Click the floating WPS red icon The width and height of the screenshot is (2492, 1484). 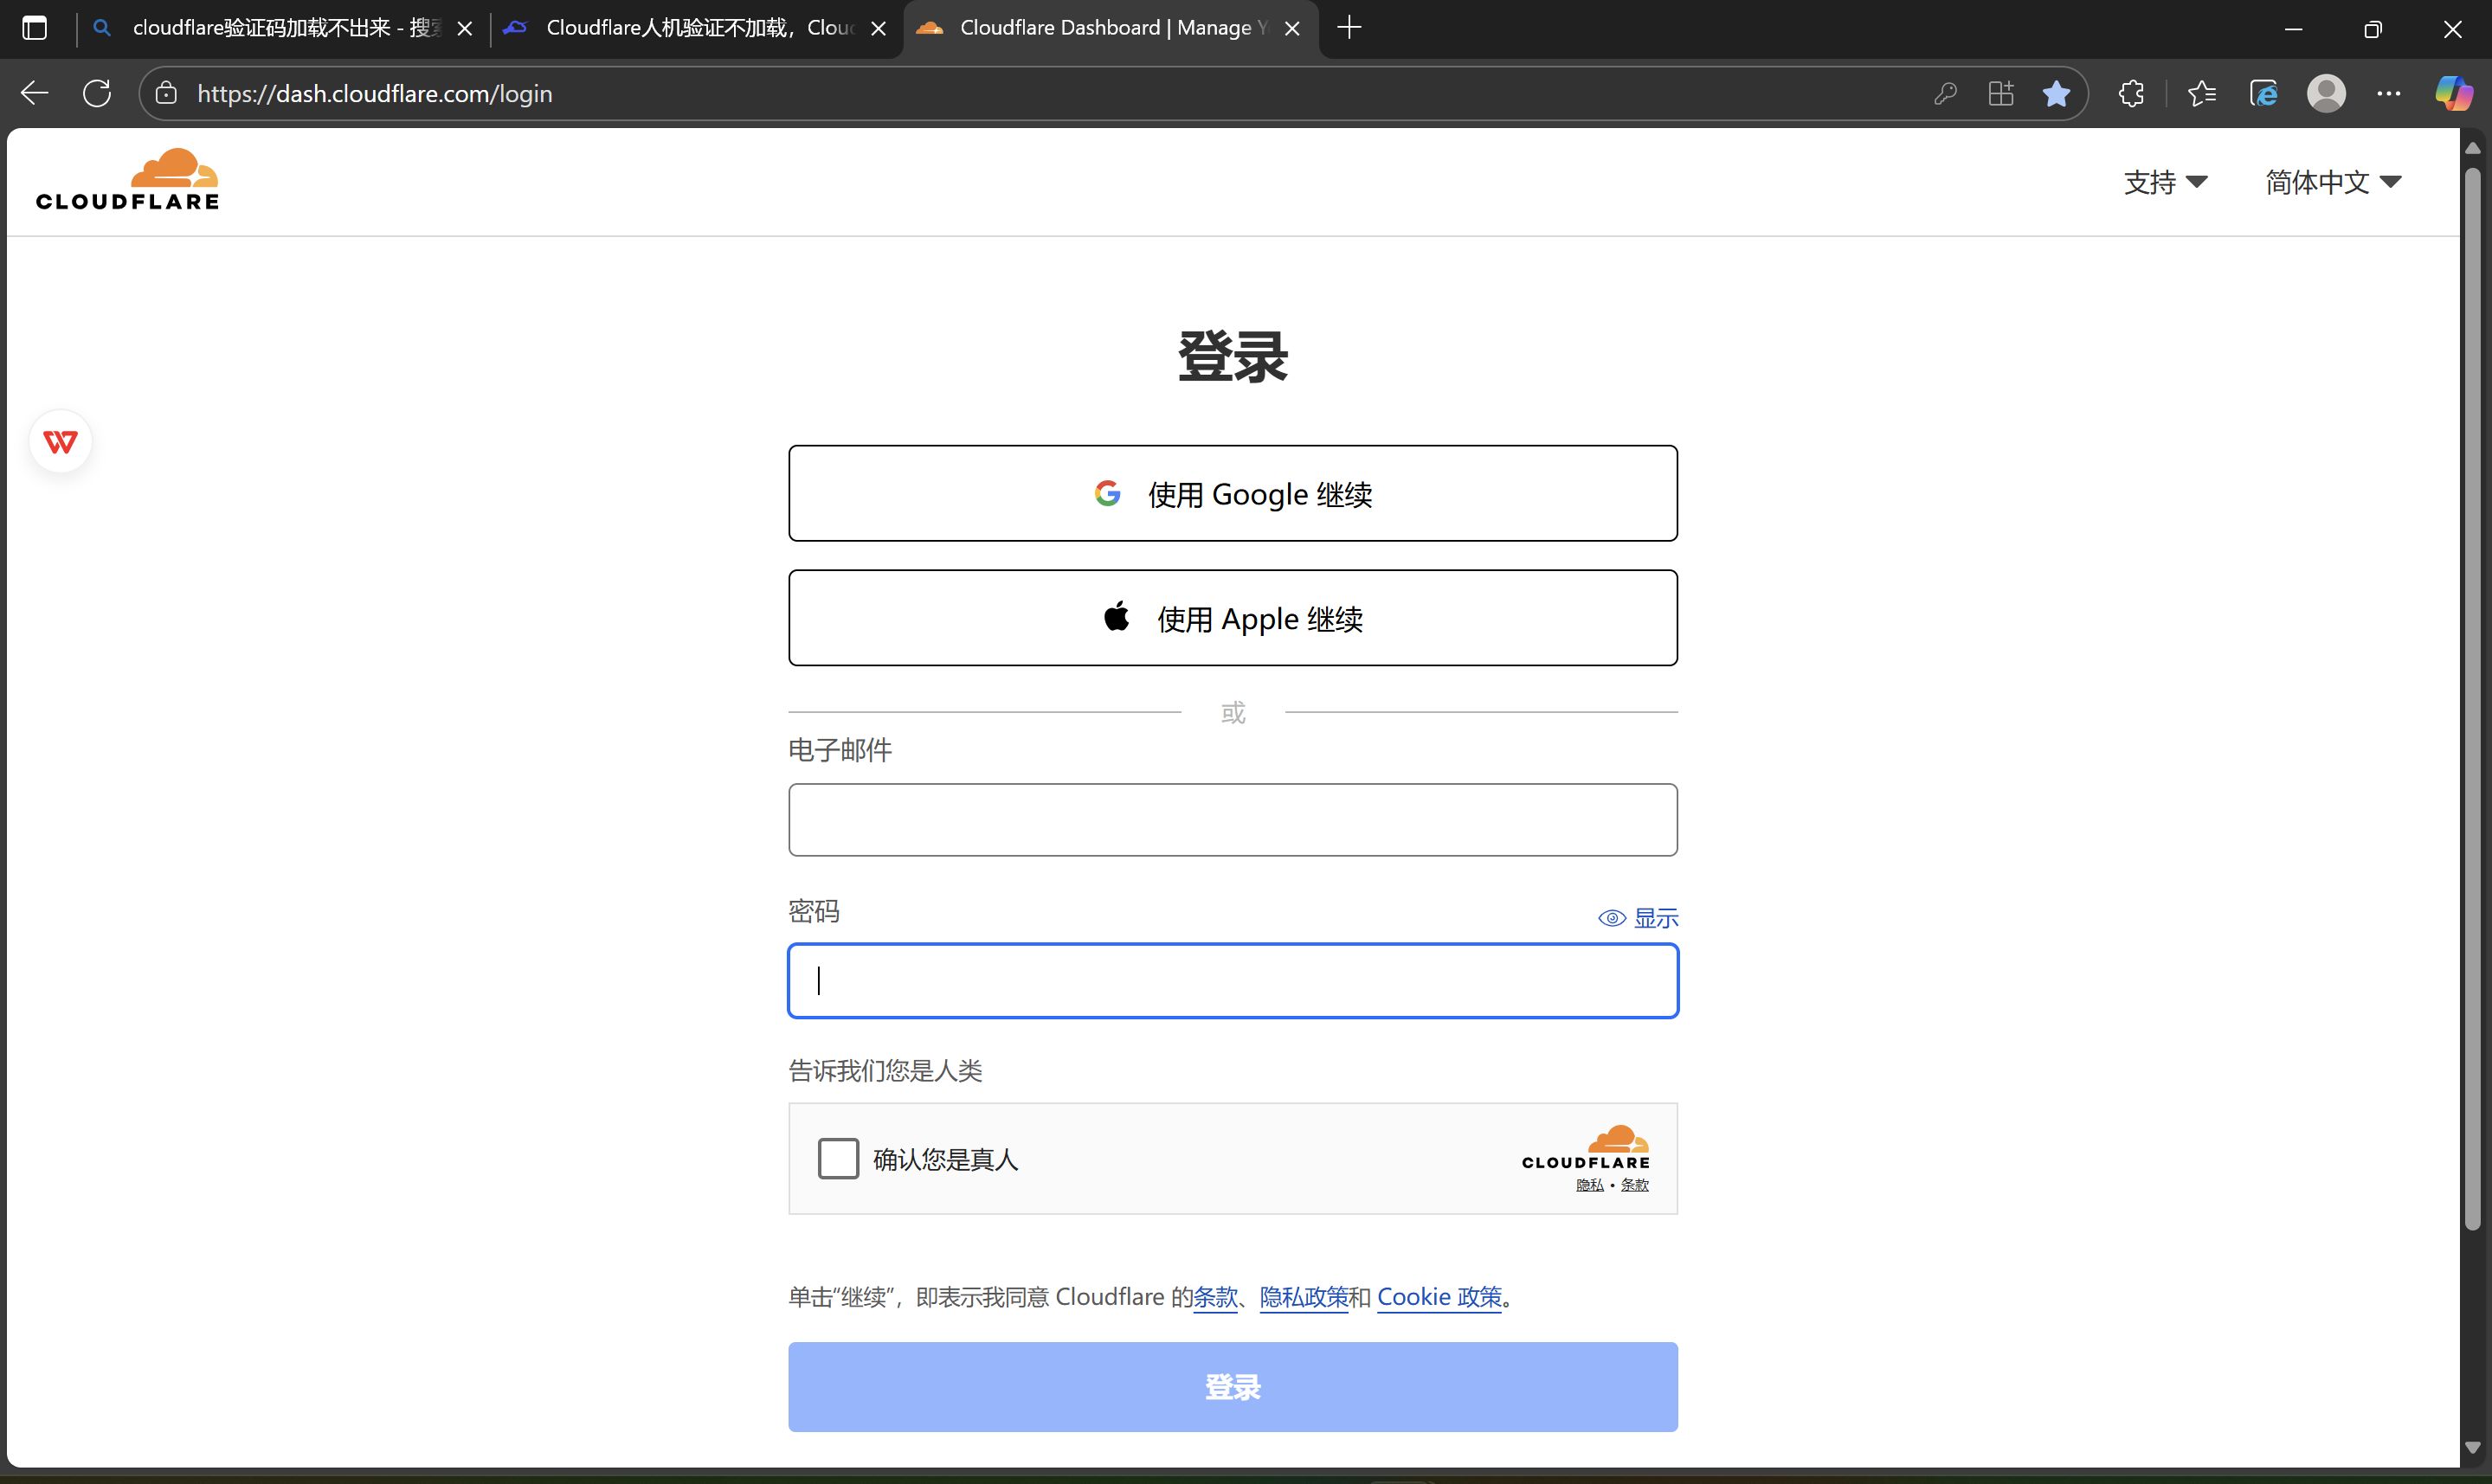tap(61, 441)
